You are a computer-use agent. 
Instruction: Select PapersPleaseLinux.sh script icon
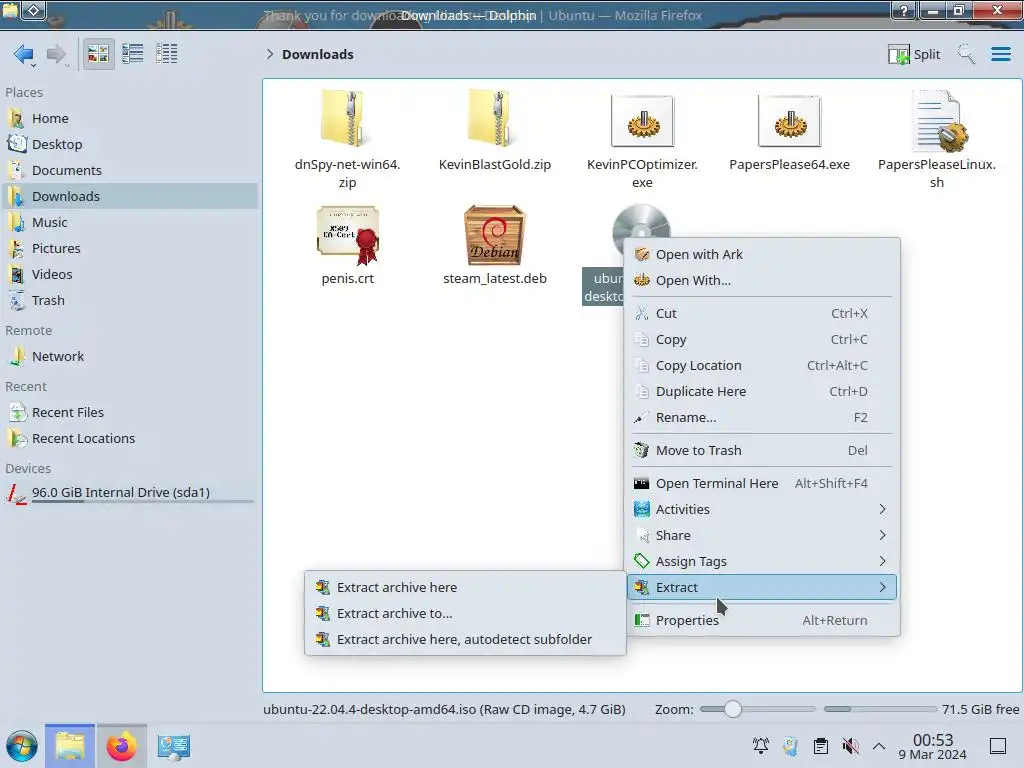pyautogui.click(x=938, y=120)
